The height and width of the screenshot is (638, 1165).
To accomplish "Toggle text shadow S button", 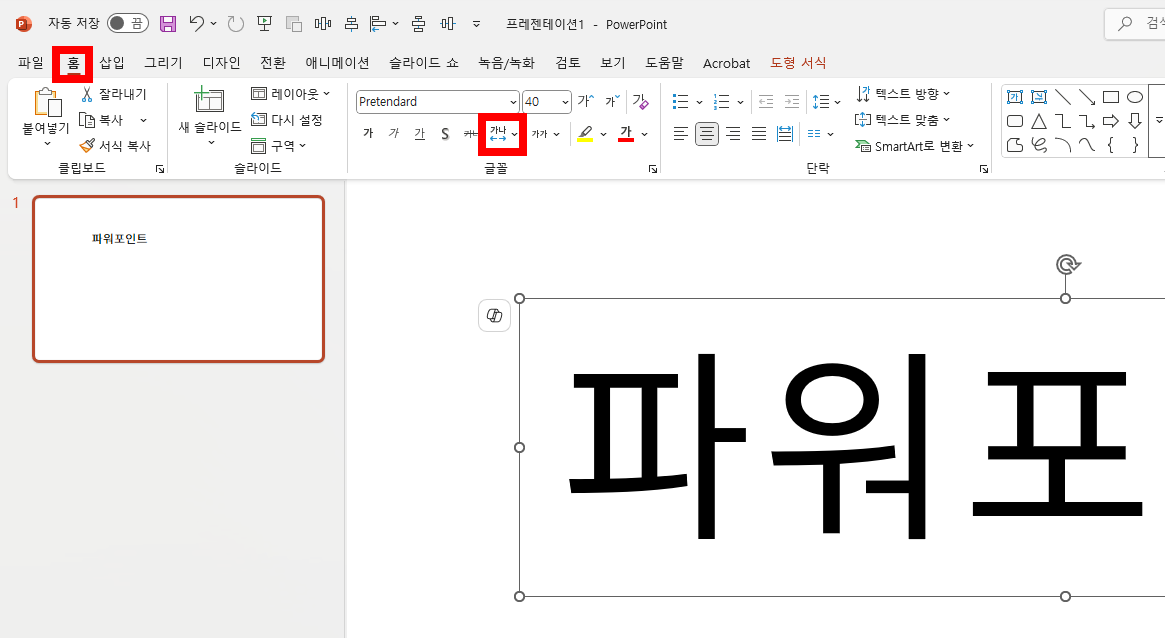I will pyautogui.click(x=445, y=134).
